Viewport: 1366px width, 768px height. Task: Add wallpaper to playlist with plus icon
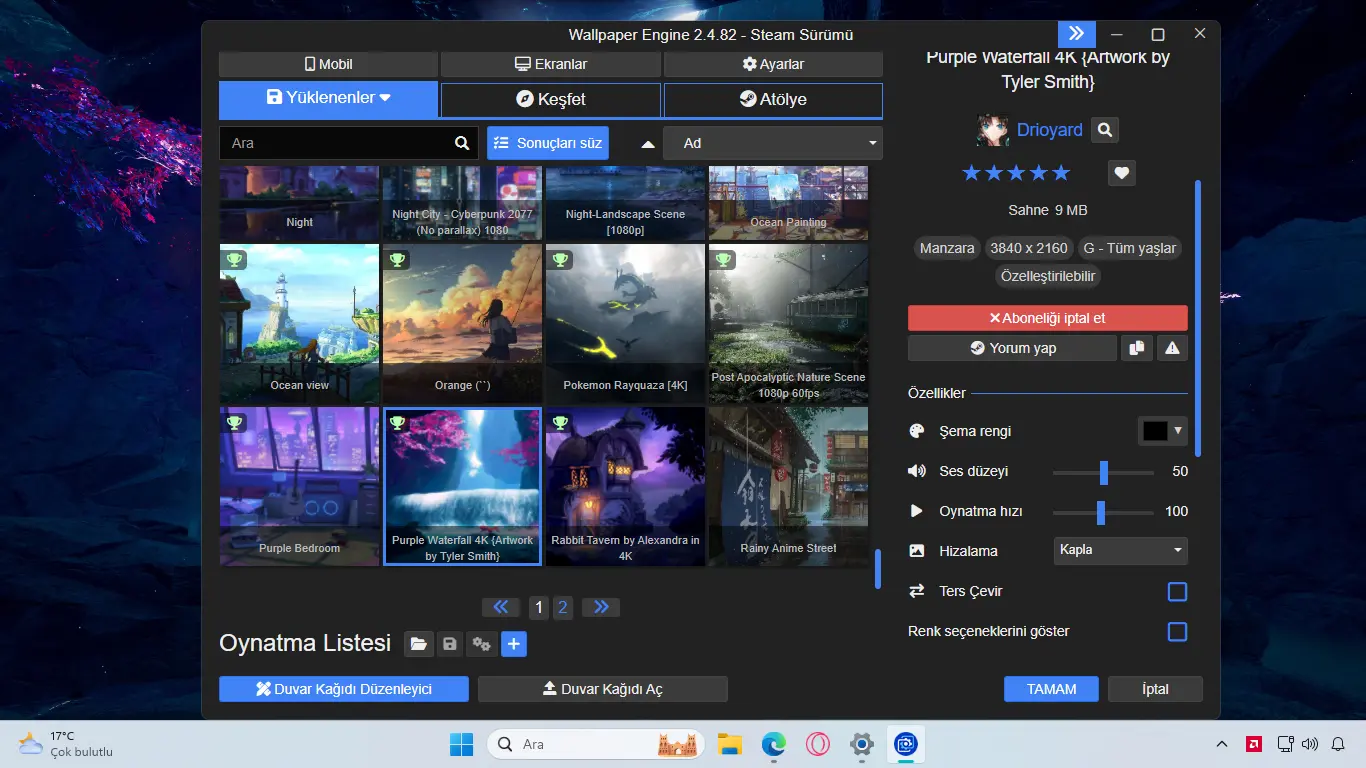click(513, 644)
